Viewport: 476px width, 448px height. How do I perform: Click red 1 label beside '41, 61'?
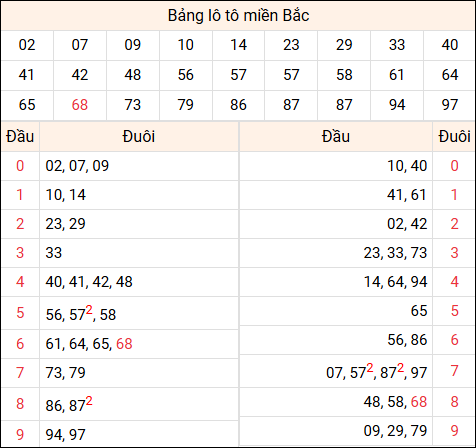click(454, 195)
